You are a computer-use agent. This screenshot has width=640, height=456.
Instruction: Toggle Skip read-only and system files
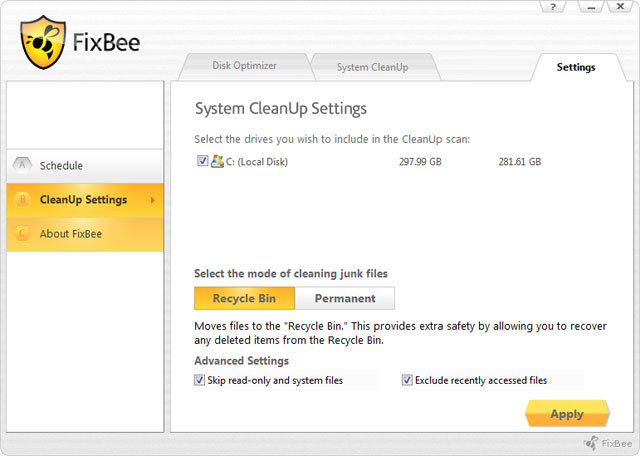[201, 380]
